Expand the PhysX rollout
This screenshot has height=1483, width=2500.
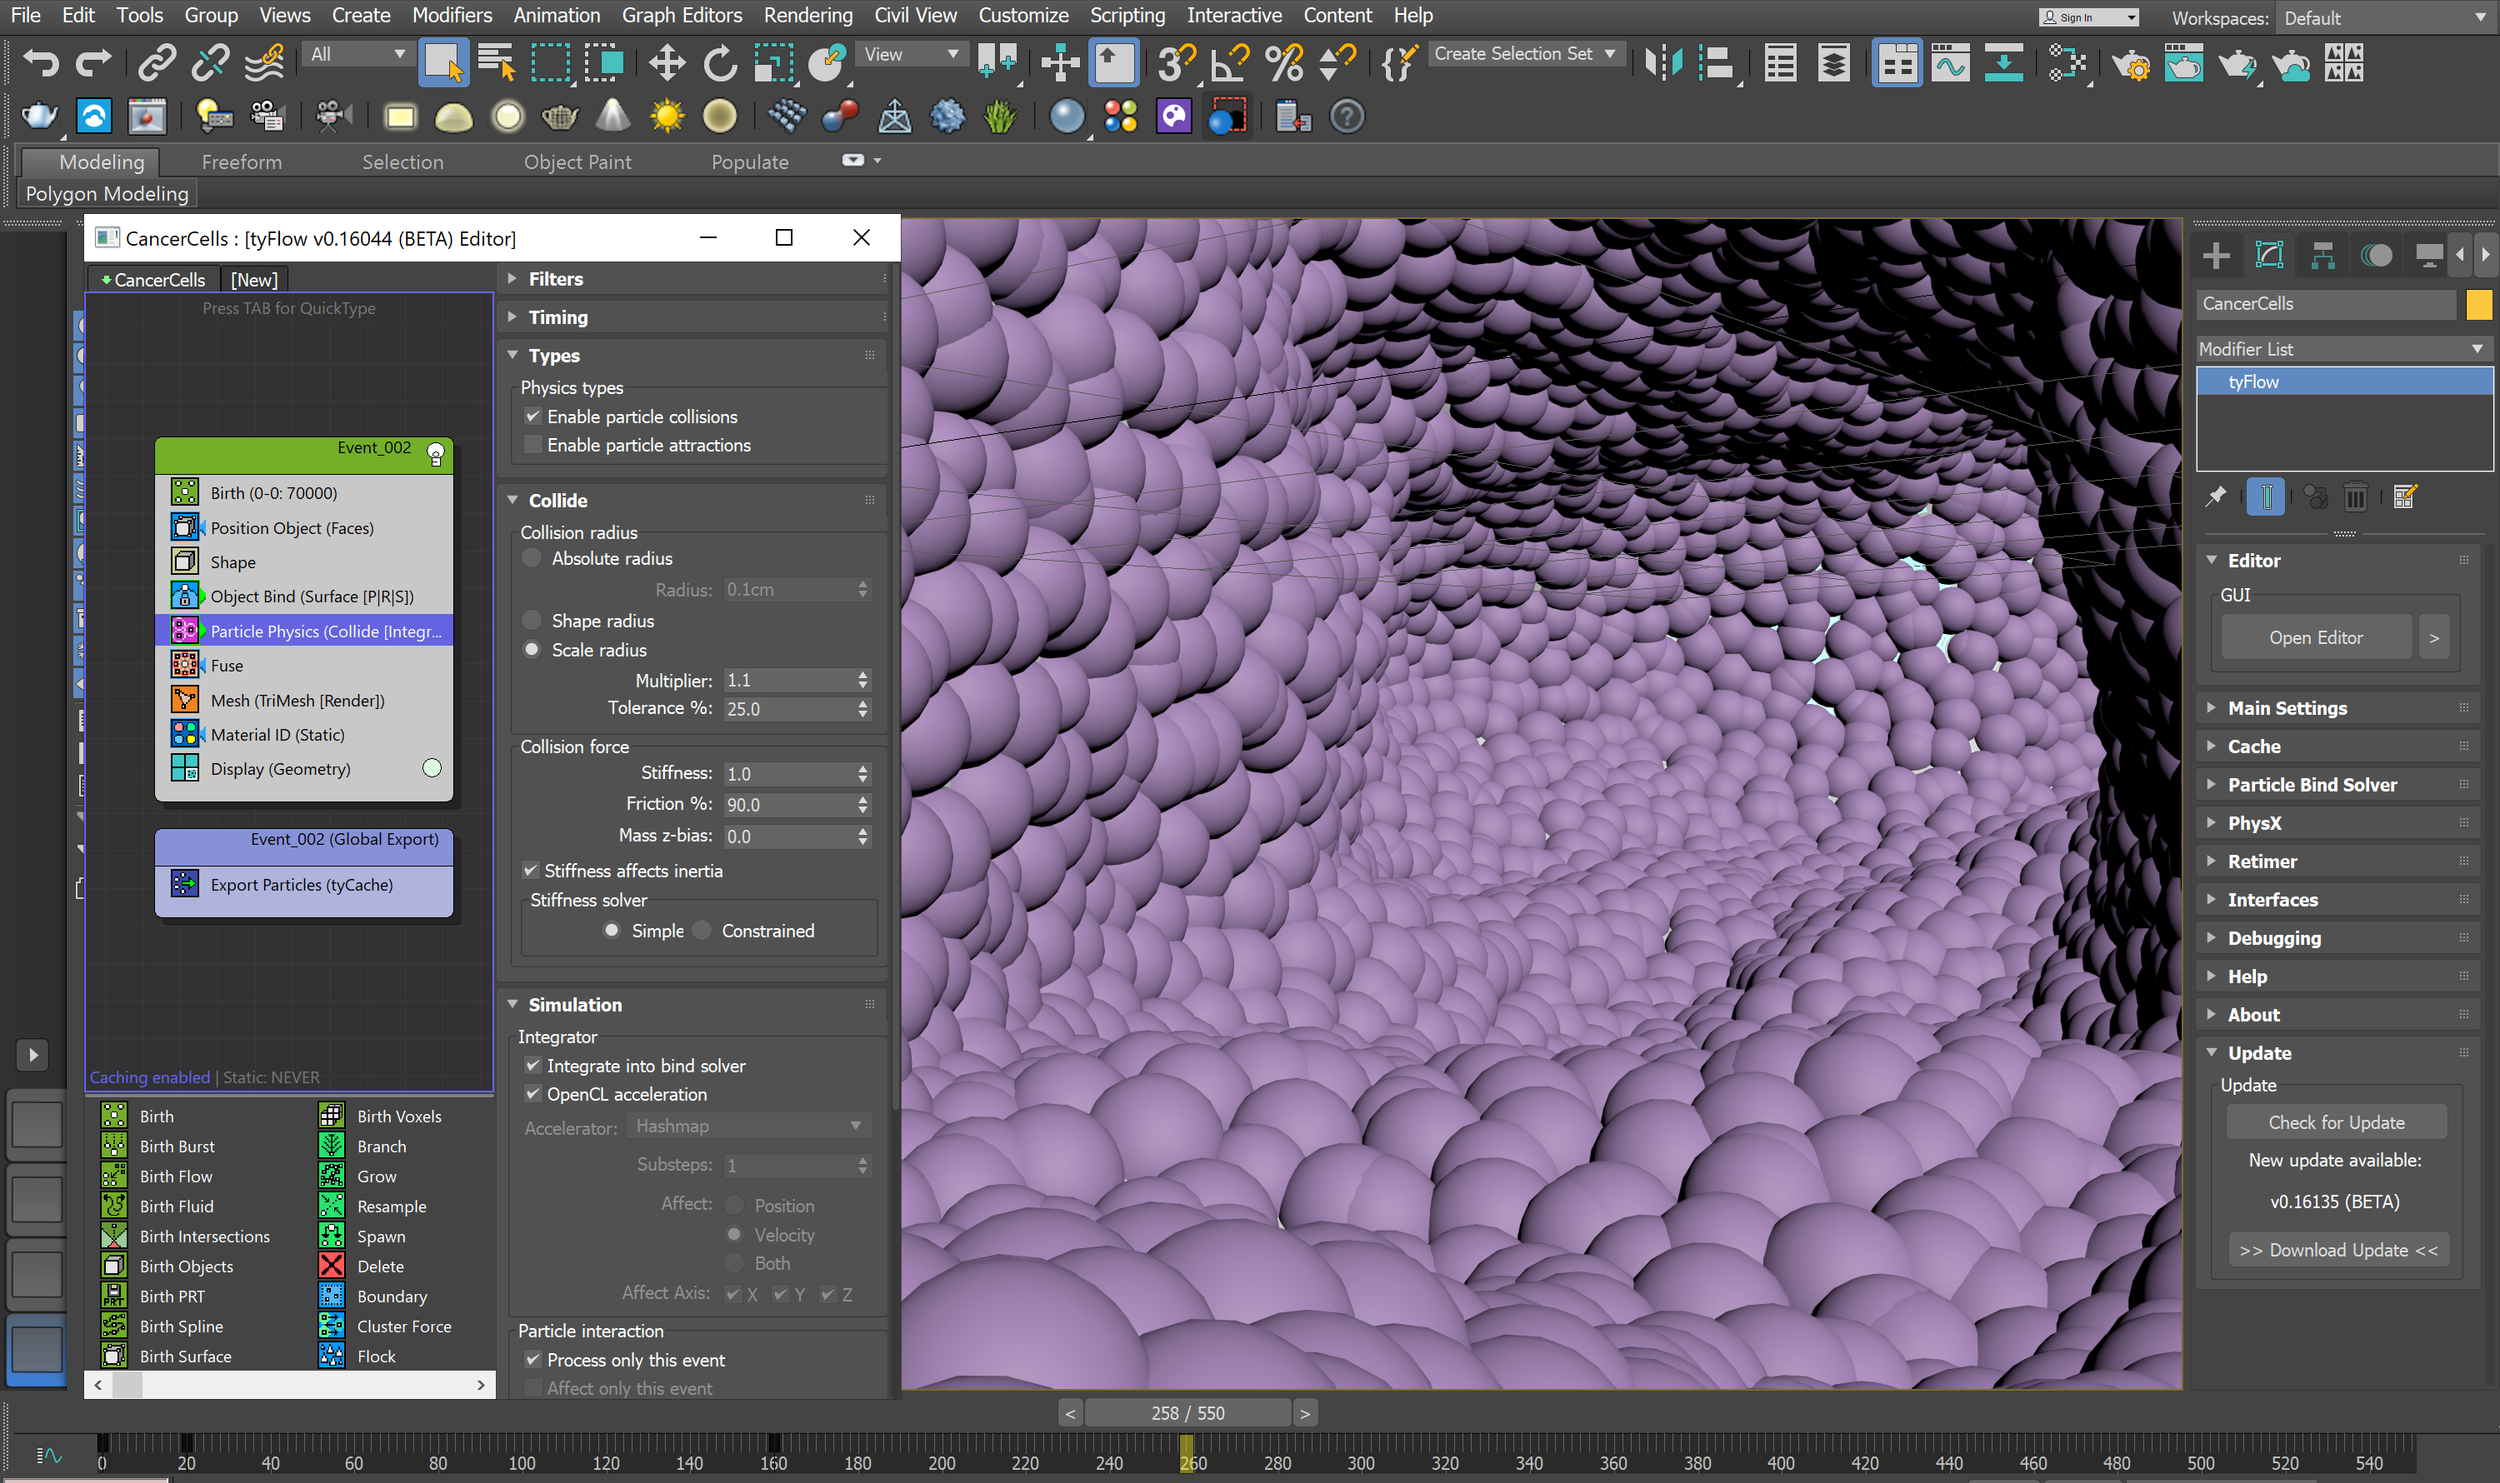click(2254, 823)
